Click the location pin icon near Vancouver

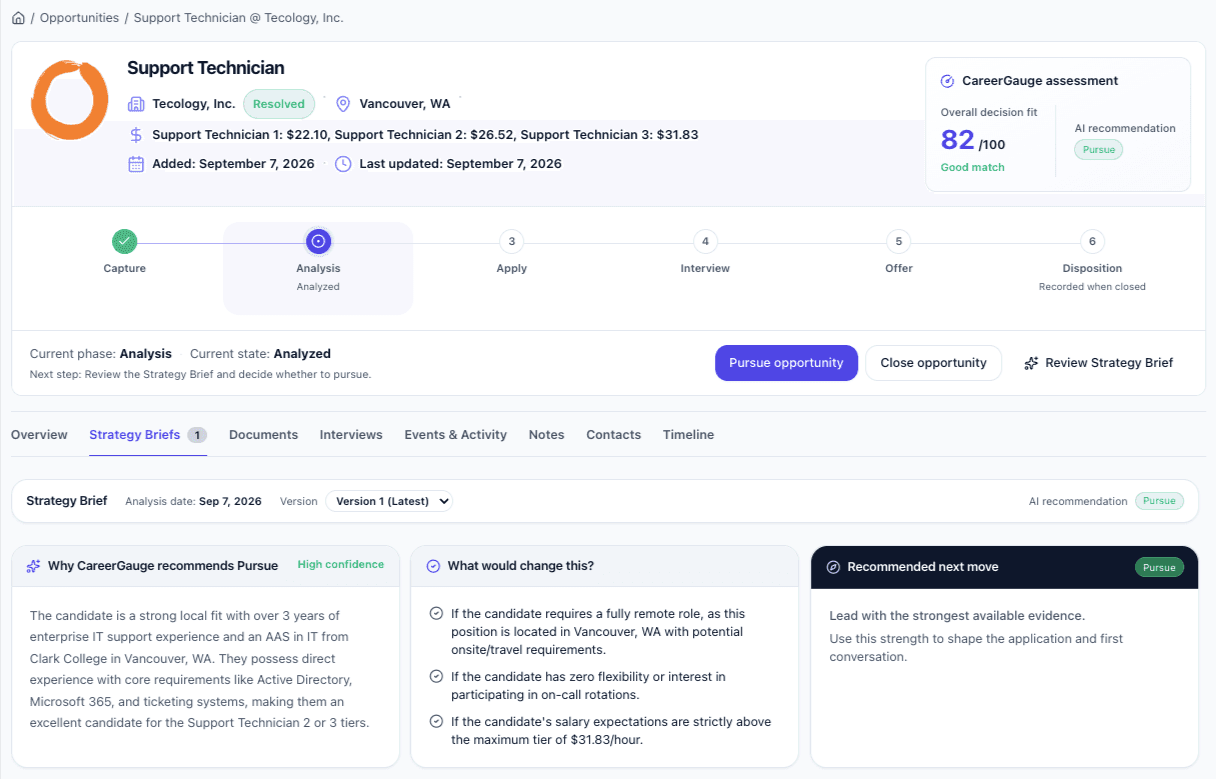[x=343, y=104]
